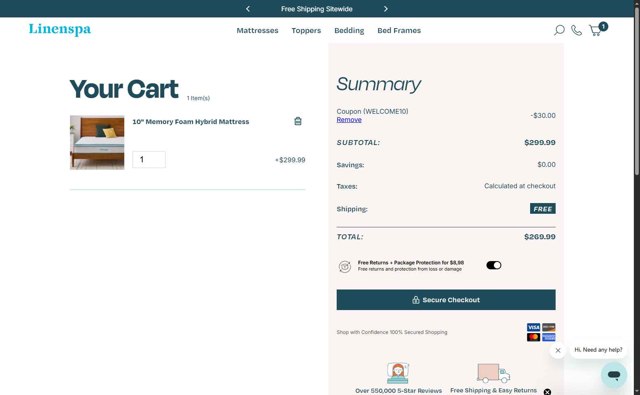Click the '1 Item(s)' cart count text
Screen dimensions: 640x395
pyautogui.click(x=198, y=98)
